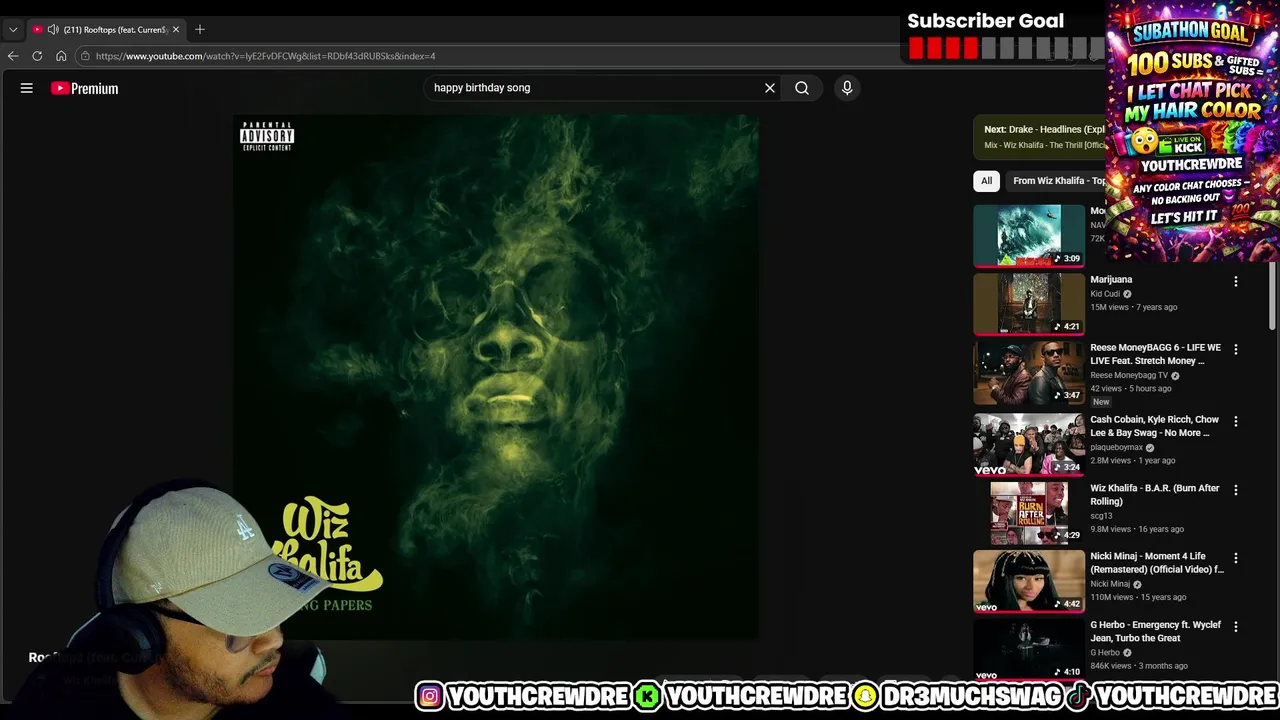This screenshot has height=720, width=1280.
Task: Click the Subscriber Goal progress bar overlay
Action: tap(1007, 48)
